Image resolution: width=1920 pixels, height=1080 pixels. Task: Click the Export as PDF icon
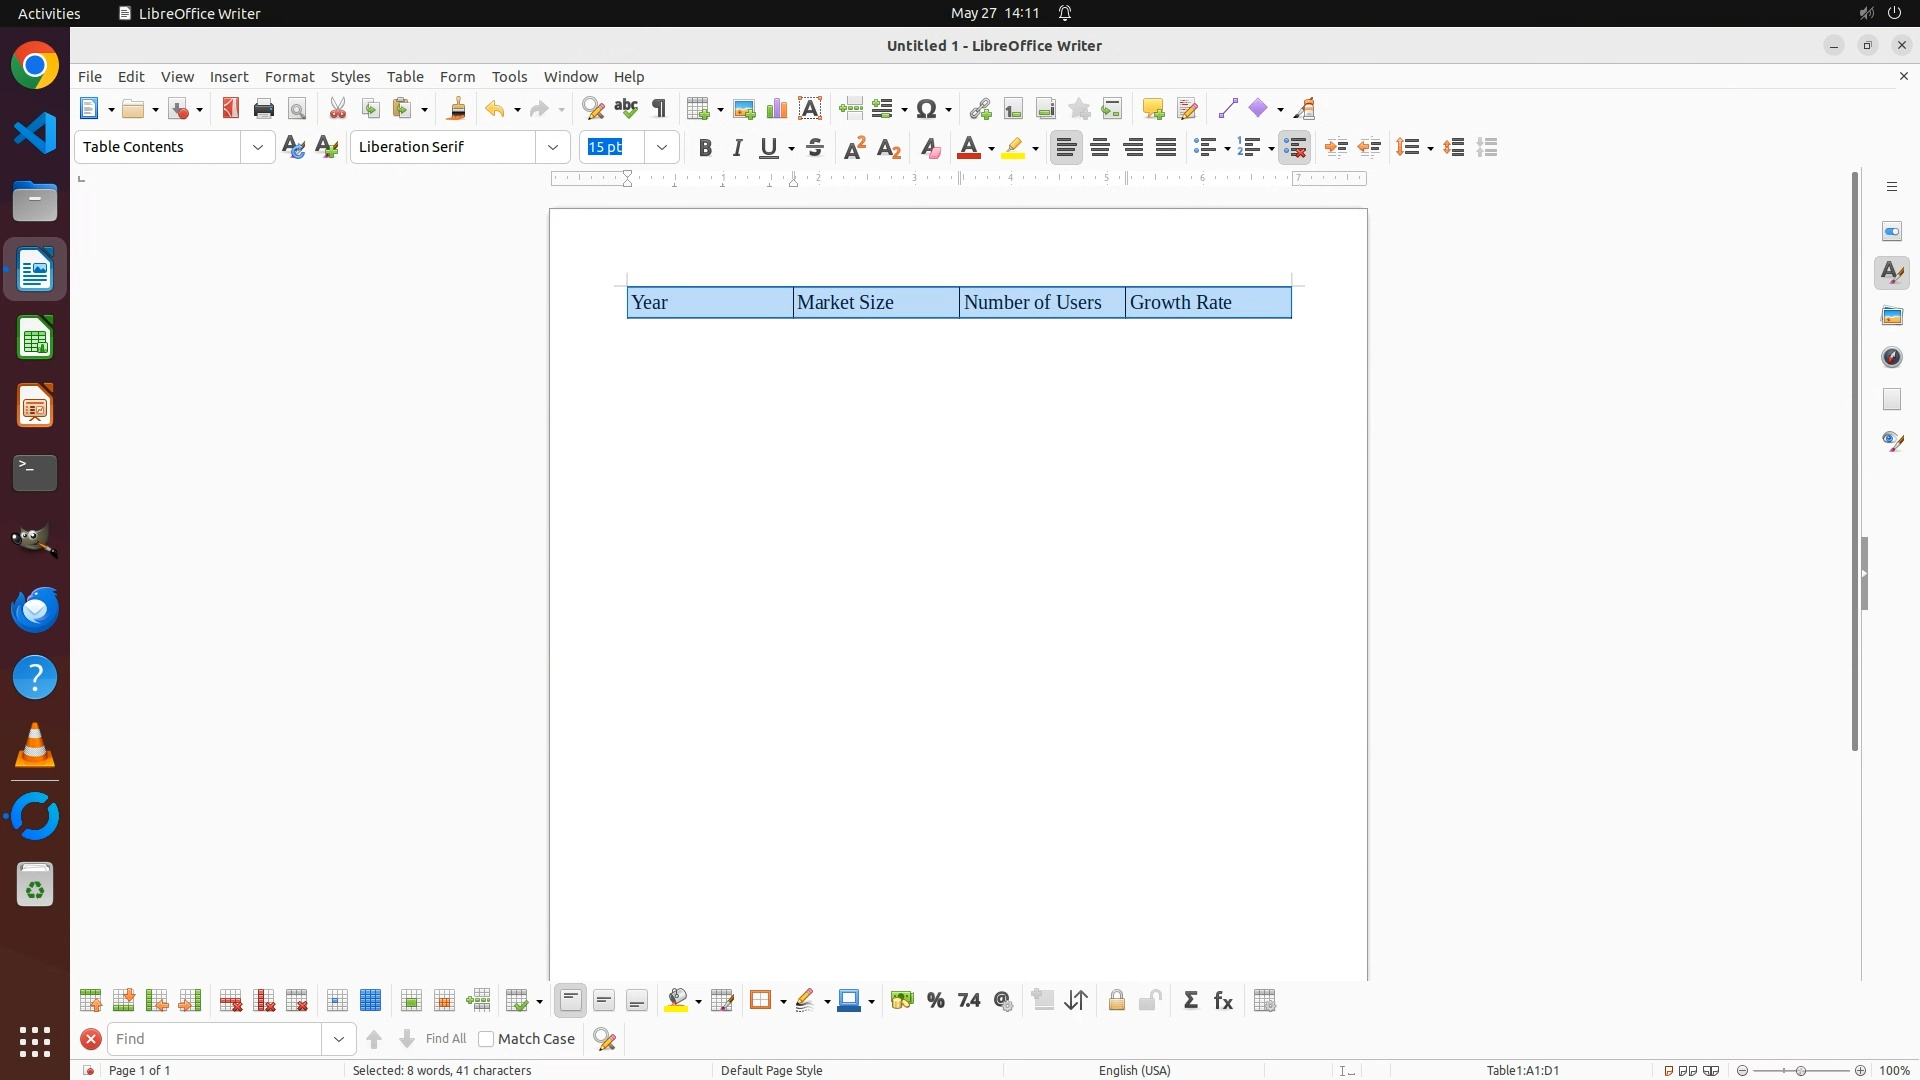point(231,108)
